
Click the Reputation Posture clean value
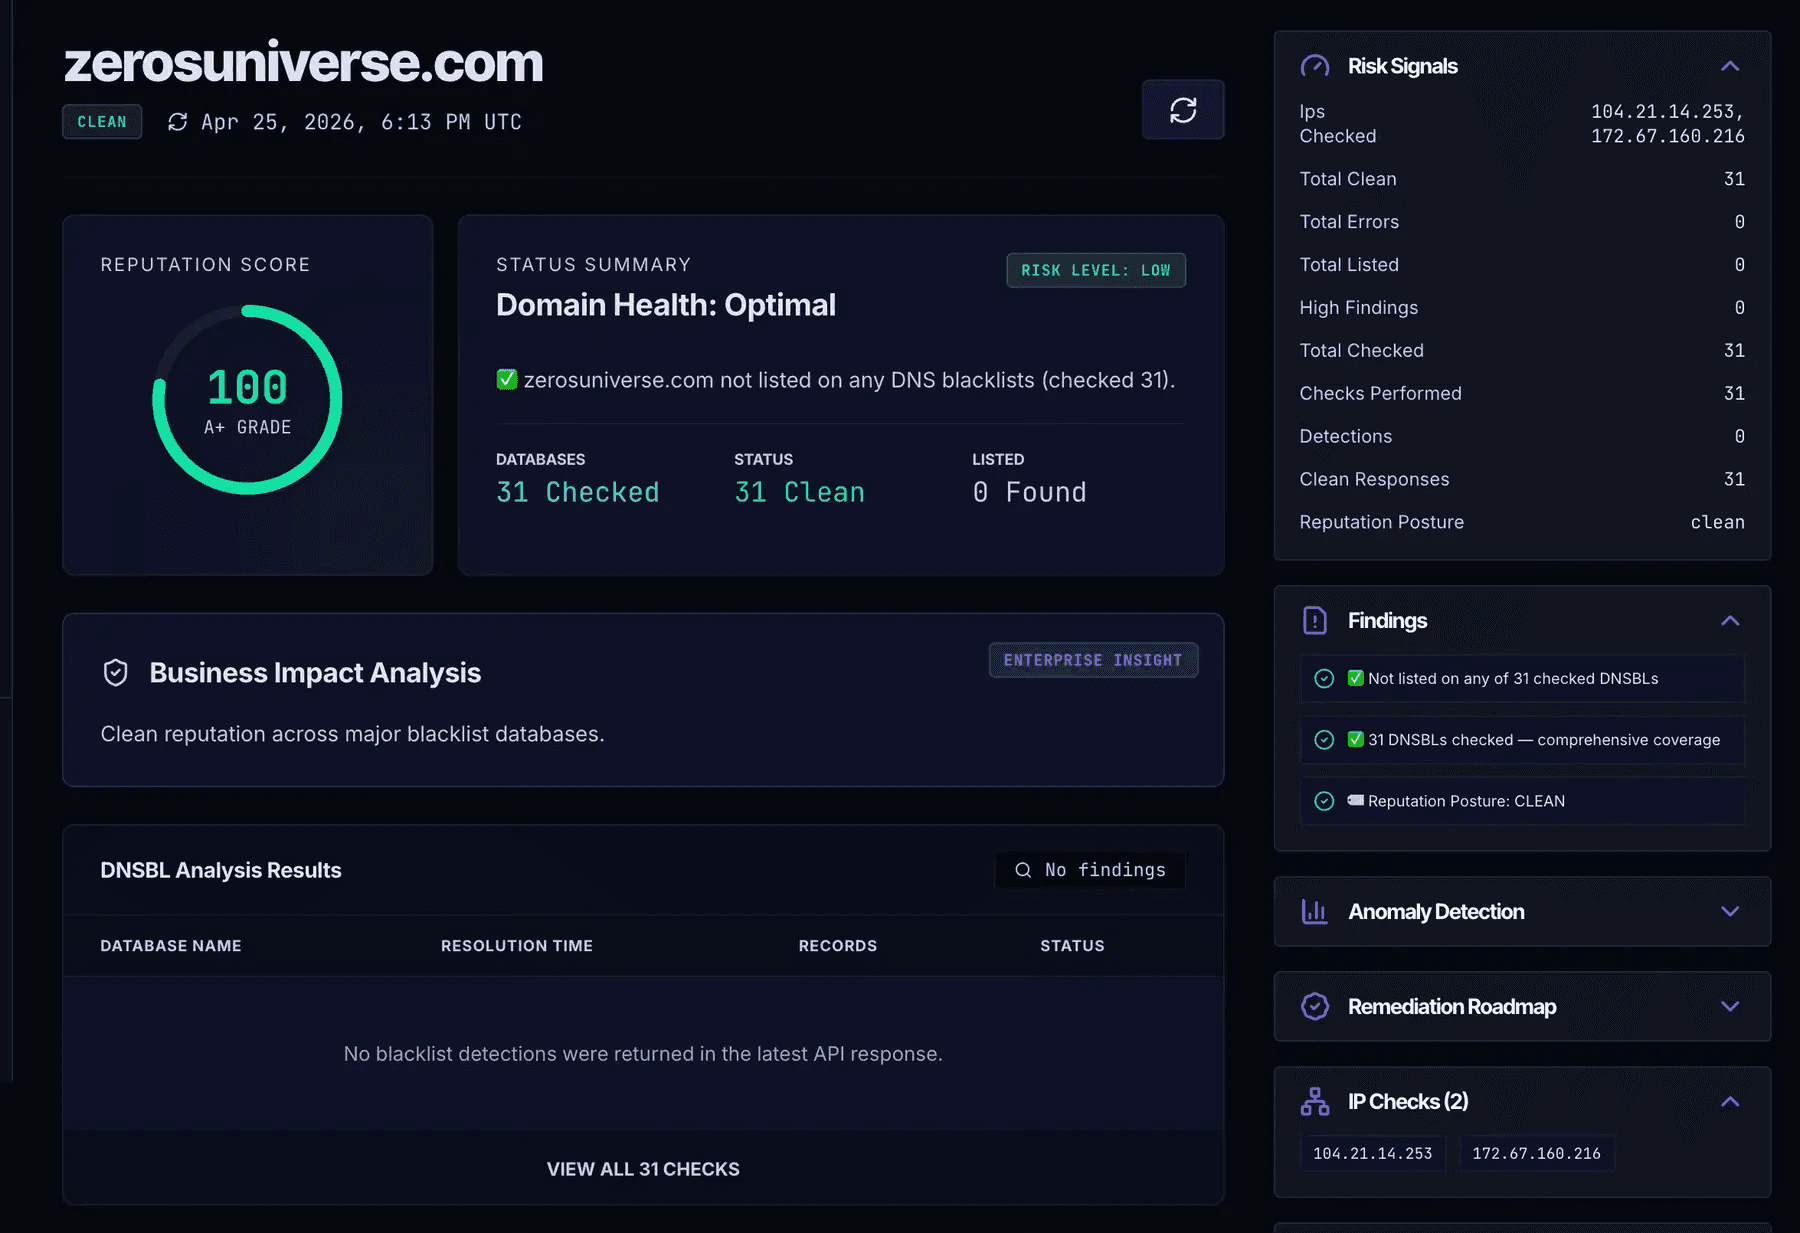pyautogui.click(x=1717, y=523)
